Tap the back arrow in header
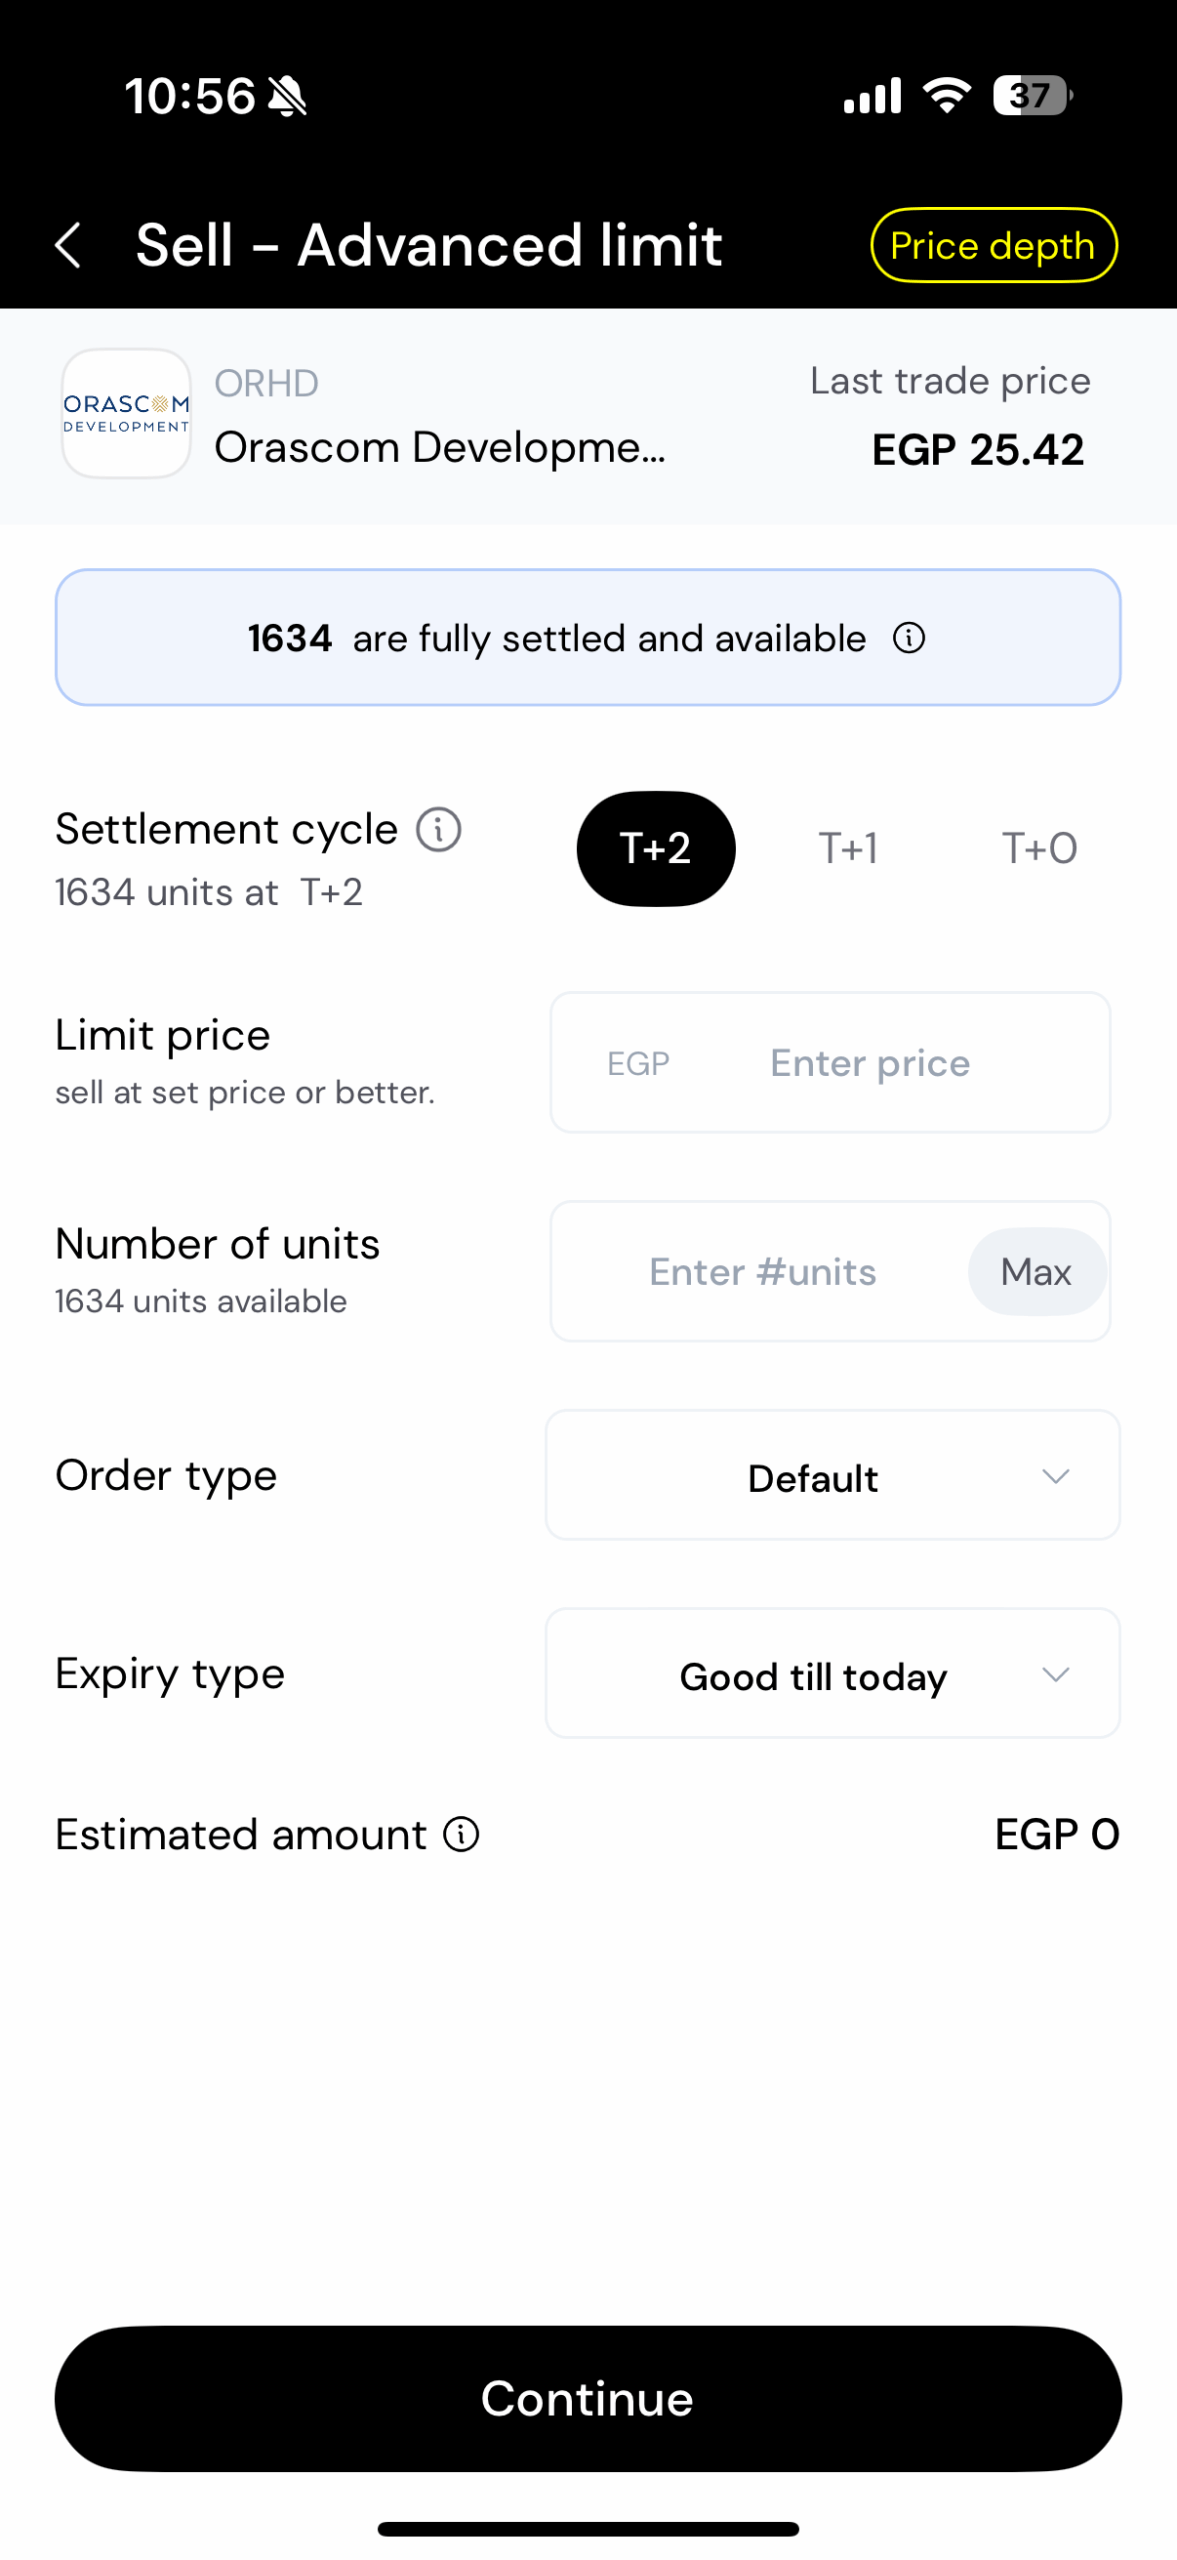The width and height of the screenshot is (1177, 2560). coord(68,245)
